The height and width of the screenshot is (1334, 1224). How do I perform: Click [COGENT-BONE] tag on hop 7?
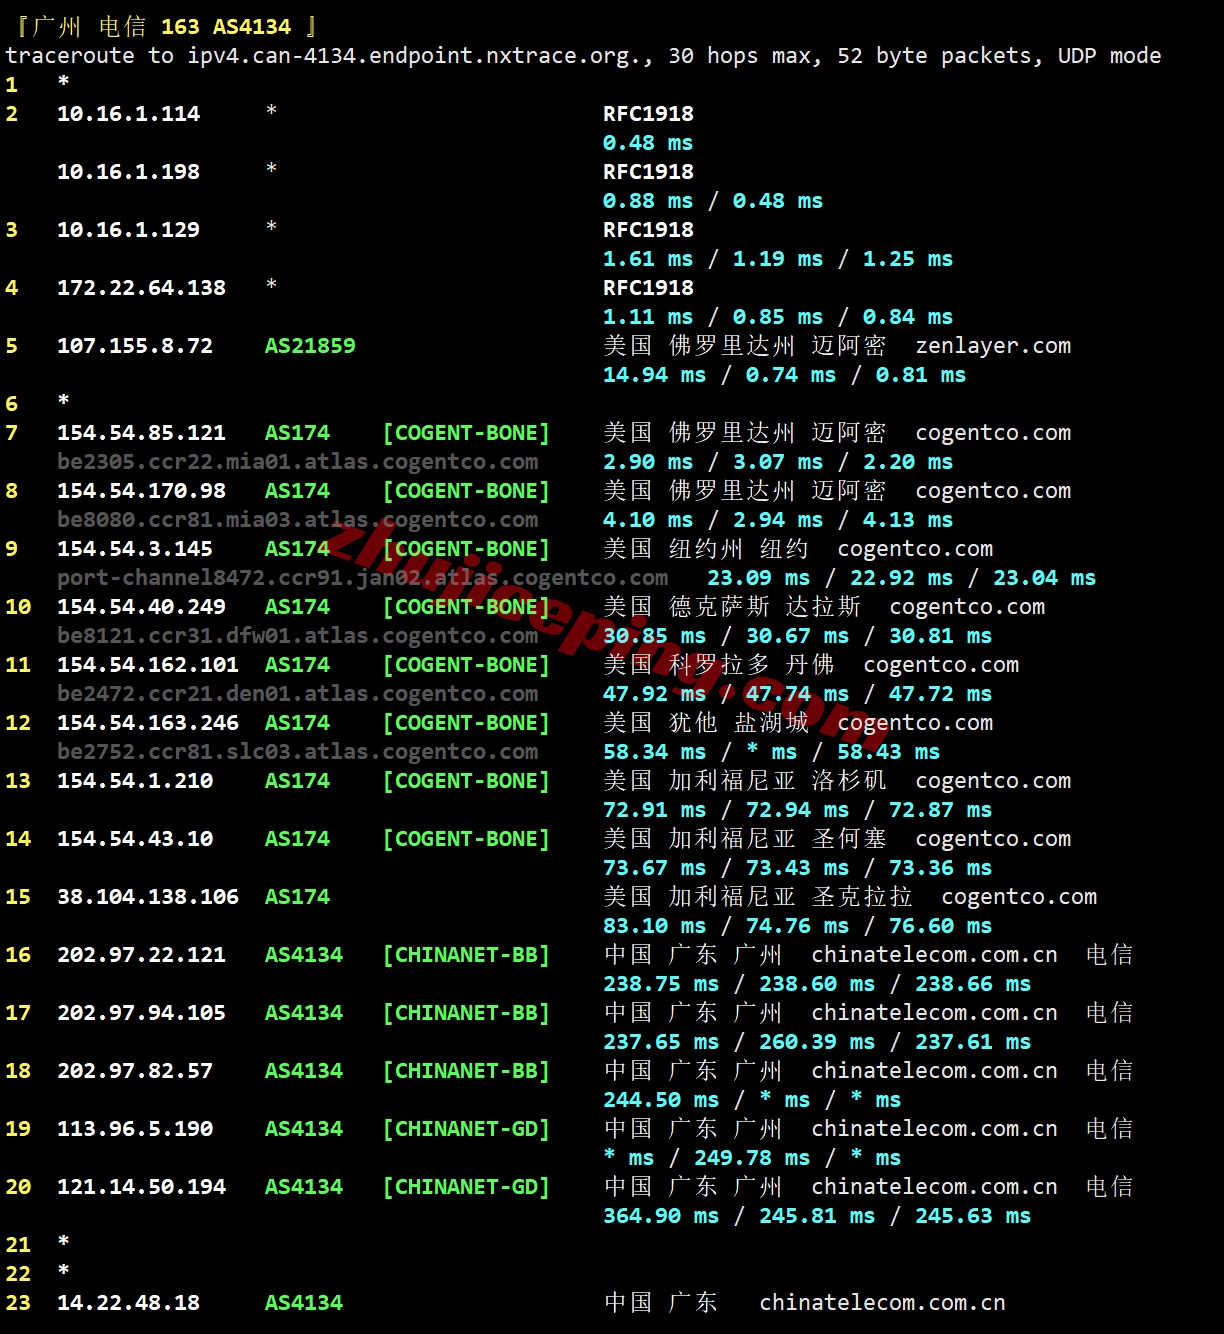coord(466,433)
